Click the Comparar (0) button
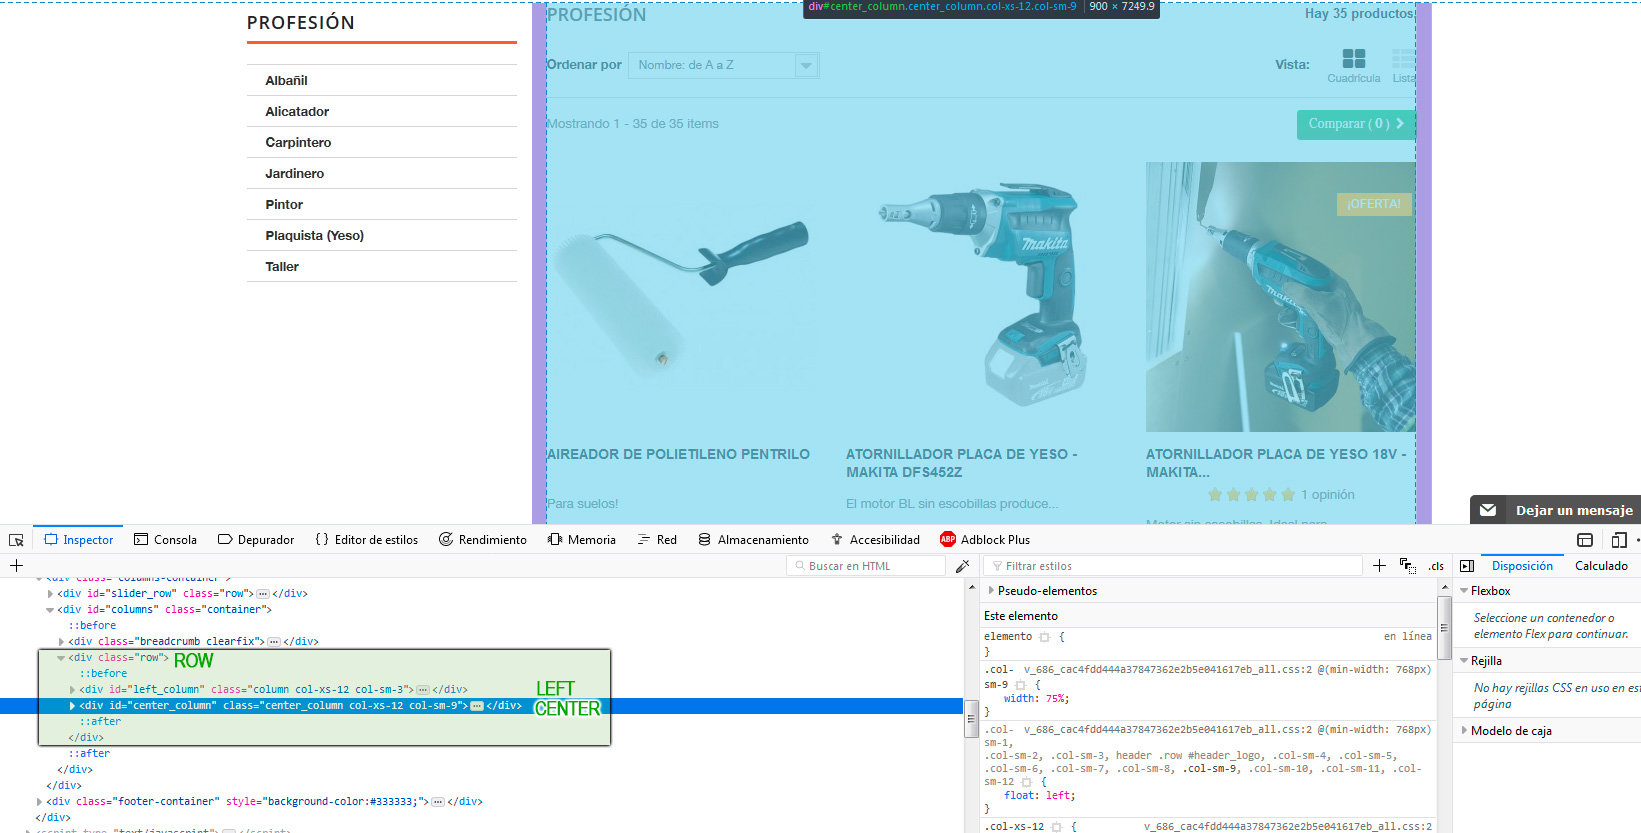 pos(1356,124)
